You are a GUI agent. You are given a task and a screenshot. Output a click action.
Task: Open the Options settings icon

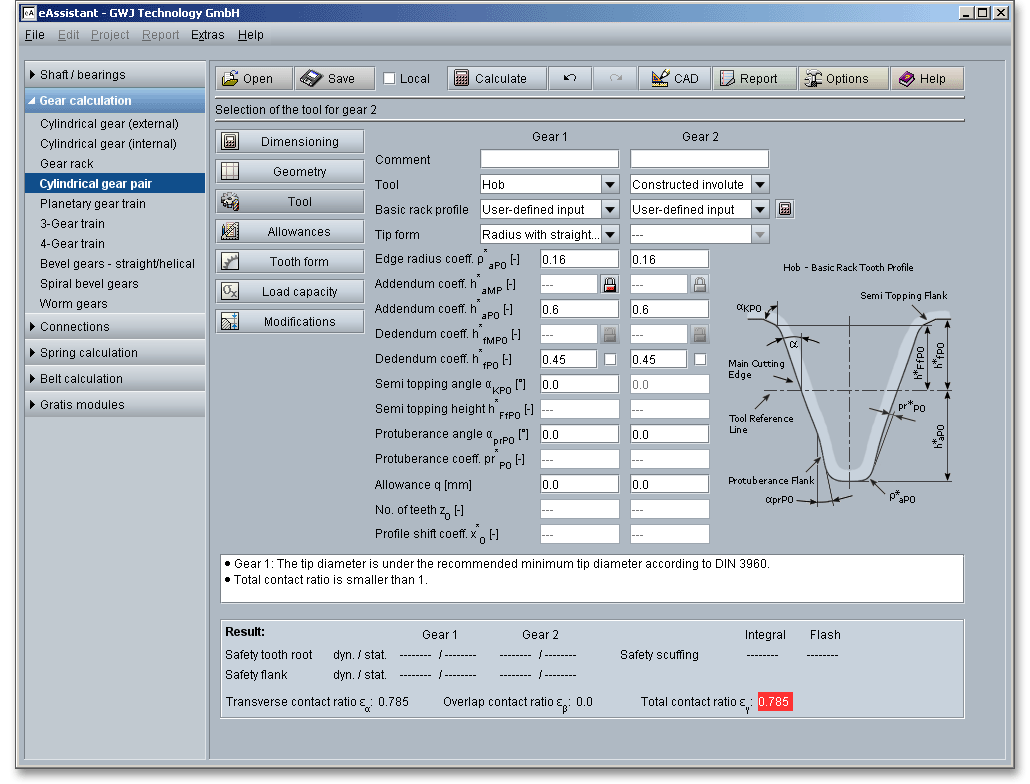point(812,79)
